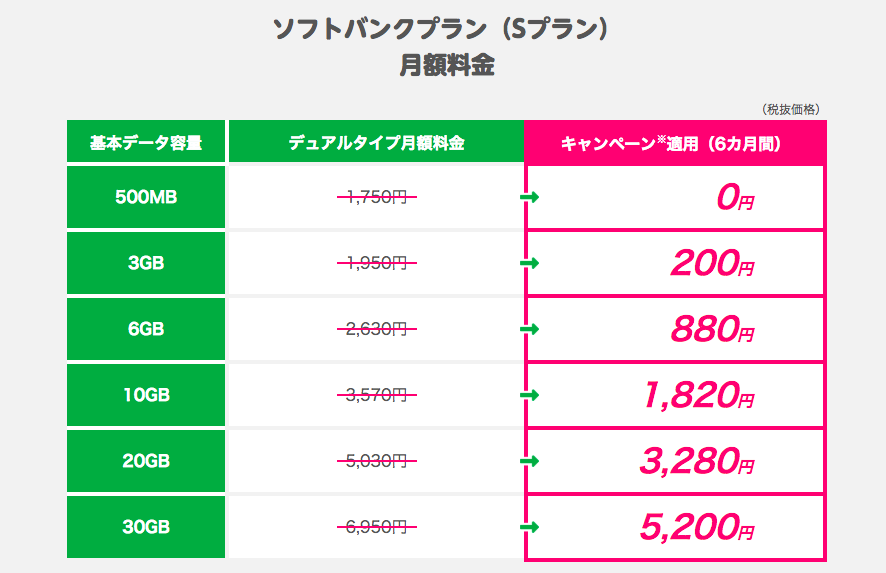This screenshot has width=886, height=573.
Task: Click the 0円 campaign price
Action: coord(735,198)
